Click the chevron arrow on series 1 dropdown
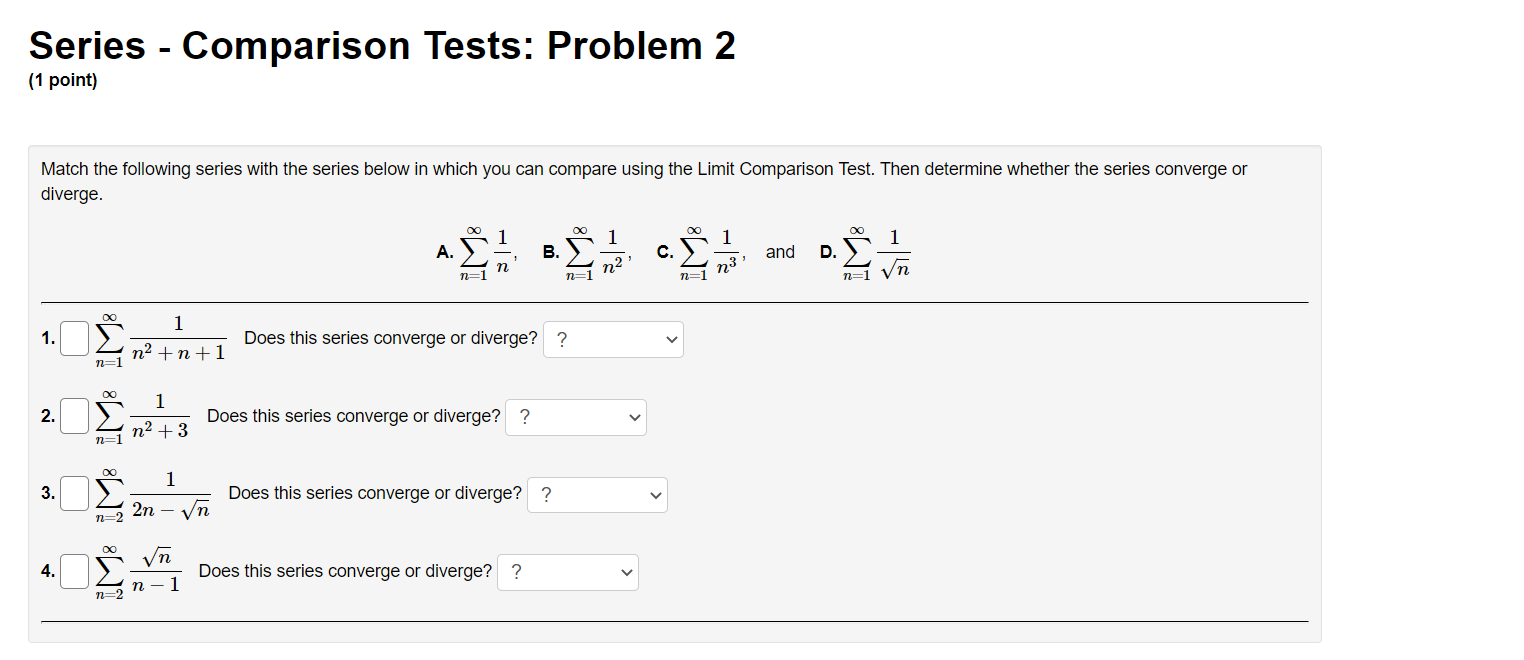 click(672, 339)
